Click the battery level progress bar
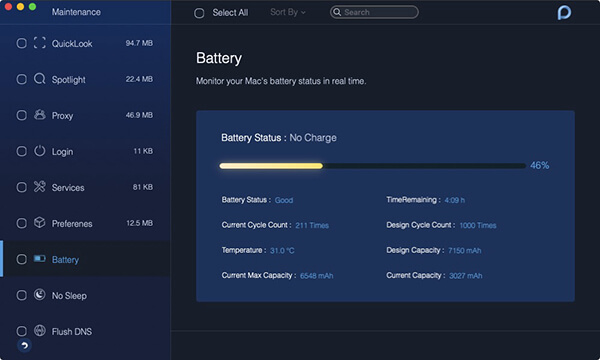The image size is (600, 360). click(372, 166)
